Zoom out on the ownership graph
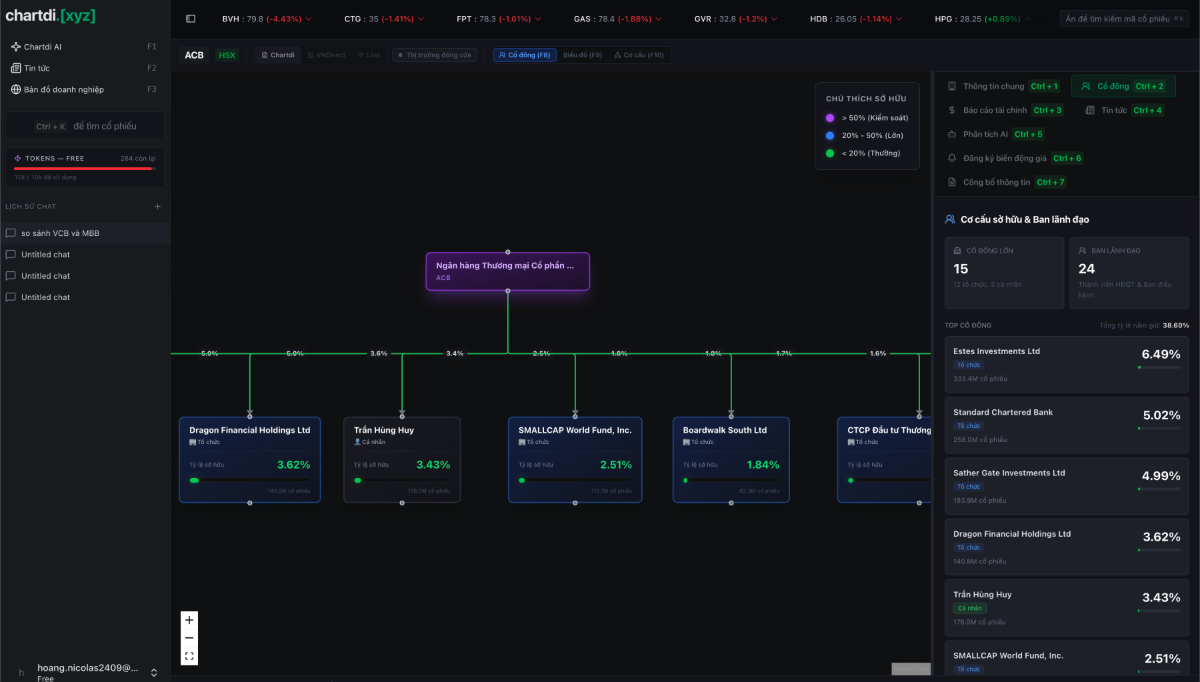The width and height of the screenshot is (1200, 682). (189, 638)
